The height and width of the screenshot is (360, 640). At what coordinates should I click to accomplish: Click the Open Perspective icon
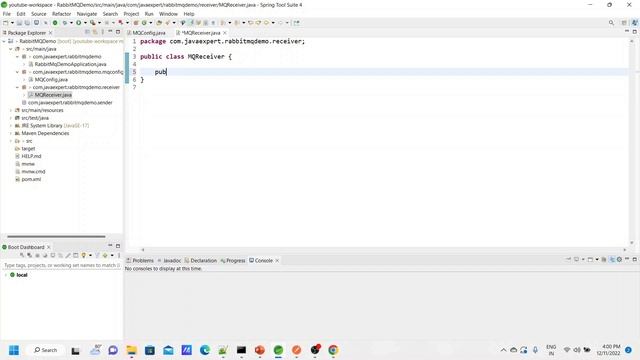coord(624,23)
